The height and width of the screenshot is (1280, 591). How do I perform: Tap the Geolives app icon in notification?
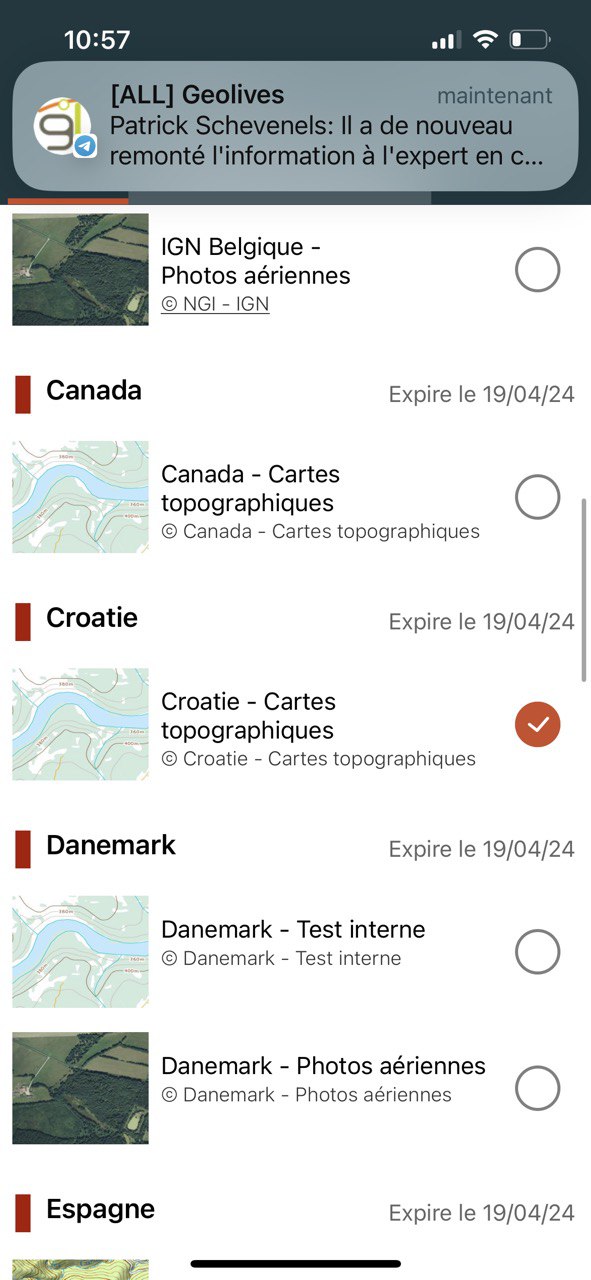click(64, 128)
